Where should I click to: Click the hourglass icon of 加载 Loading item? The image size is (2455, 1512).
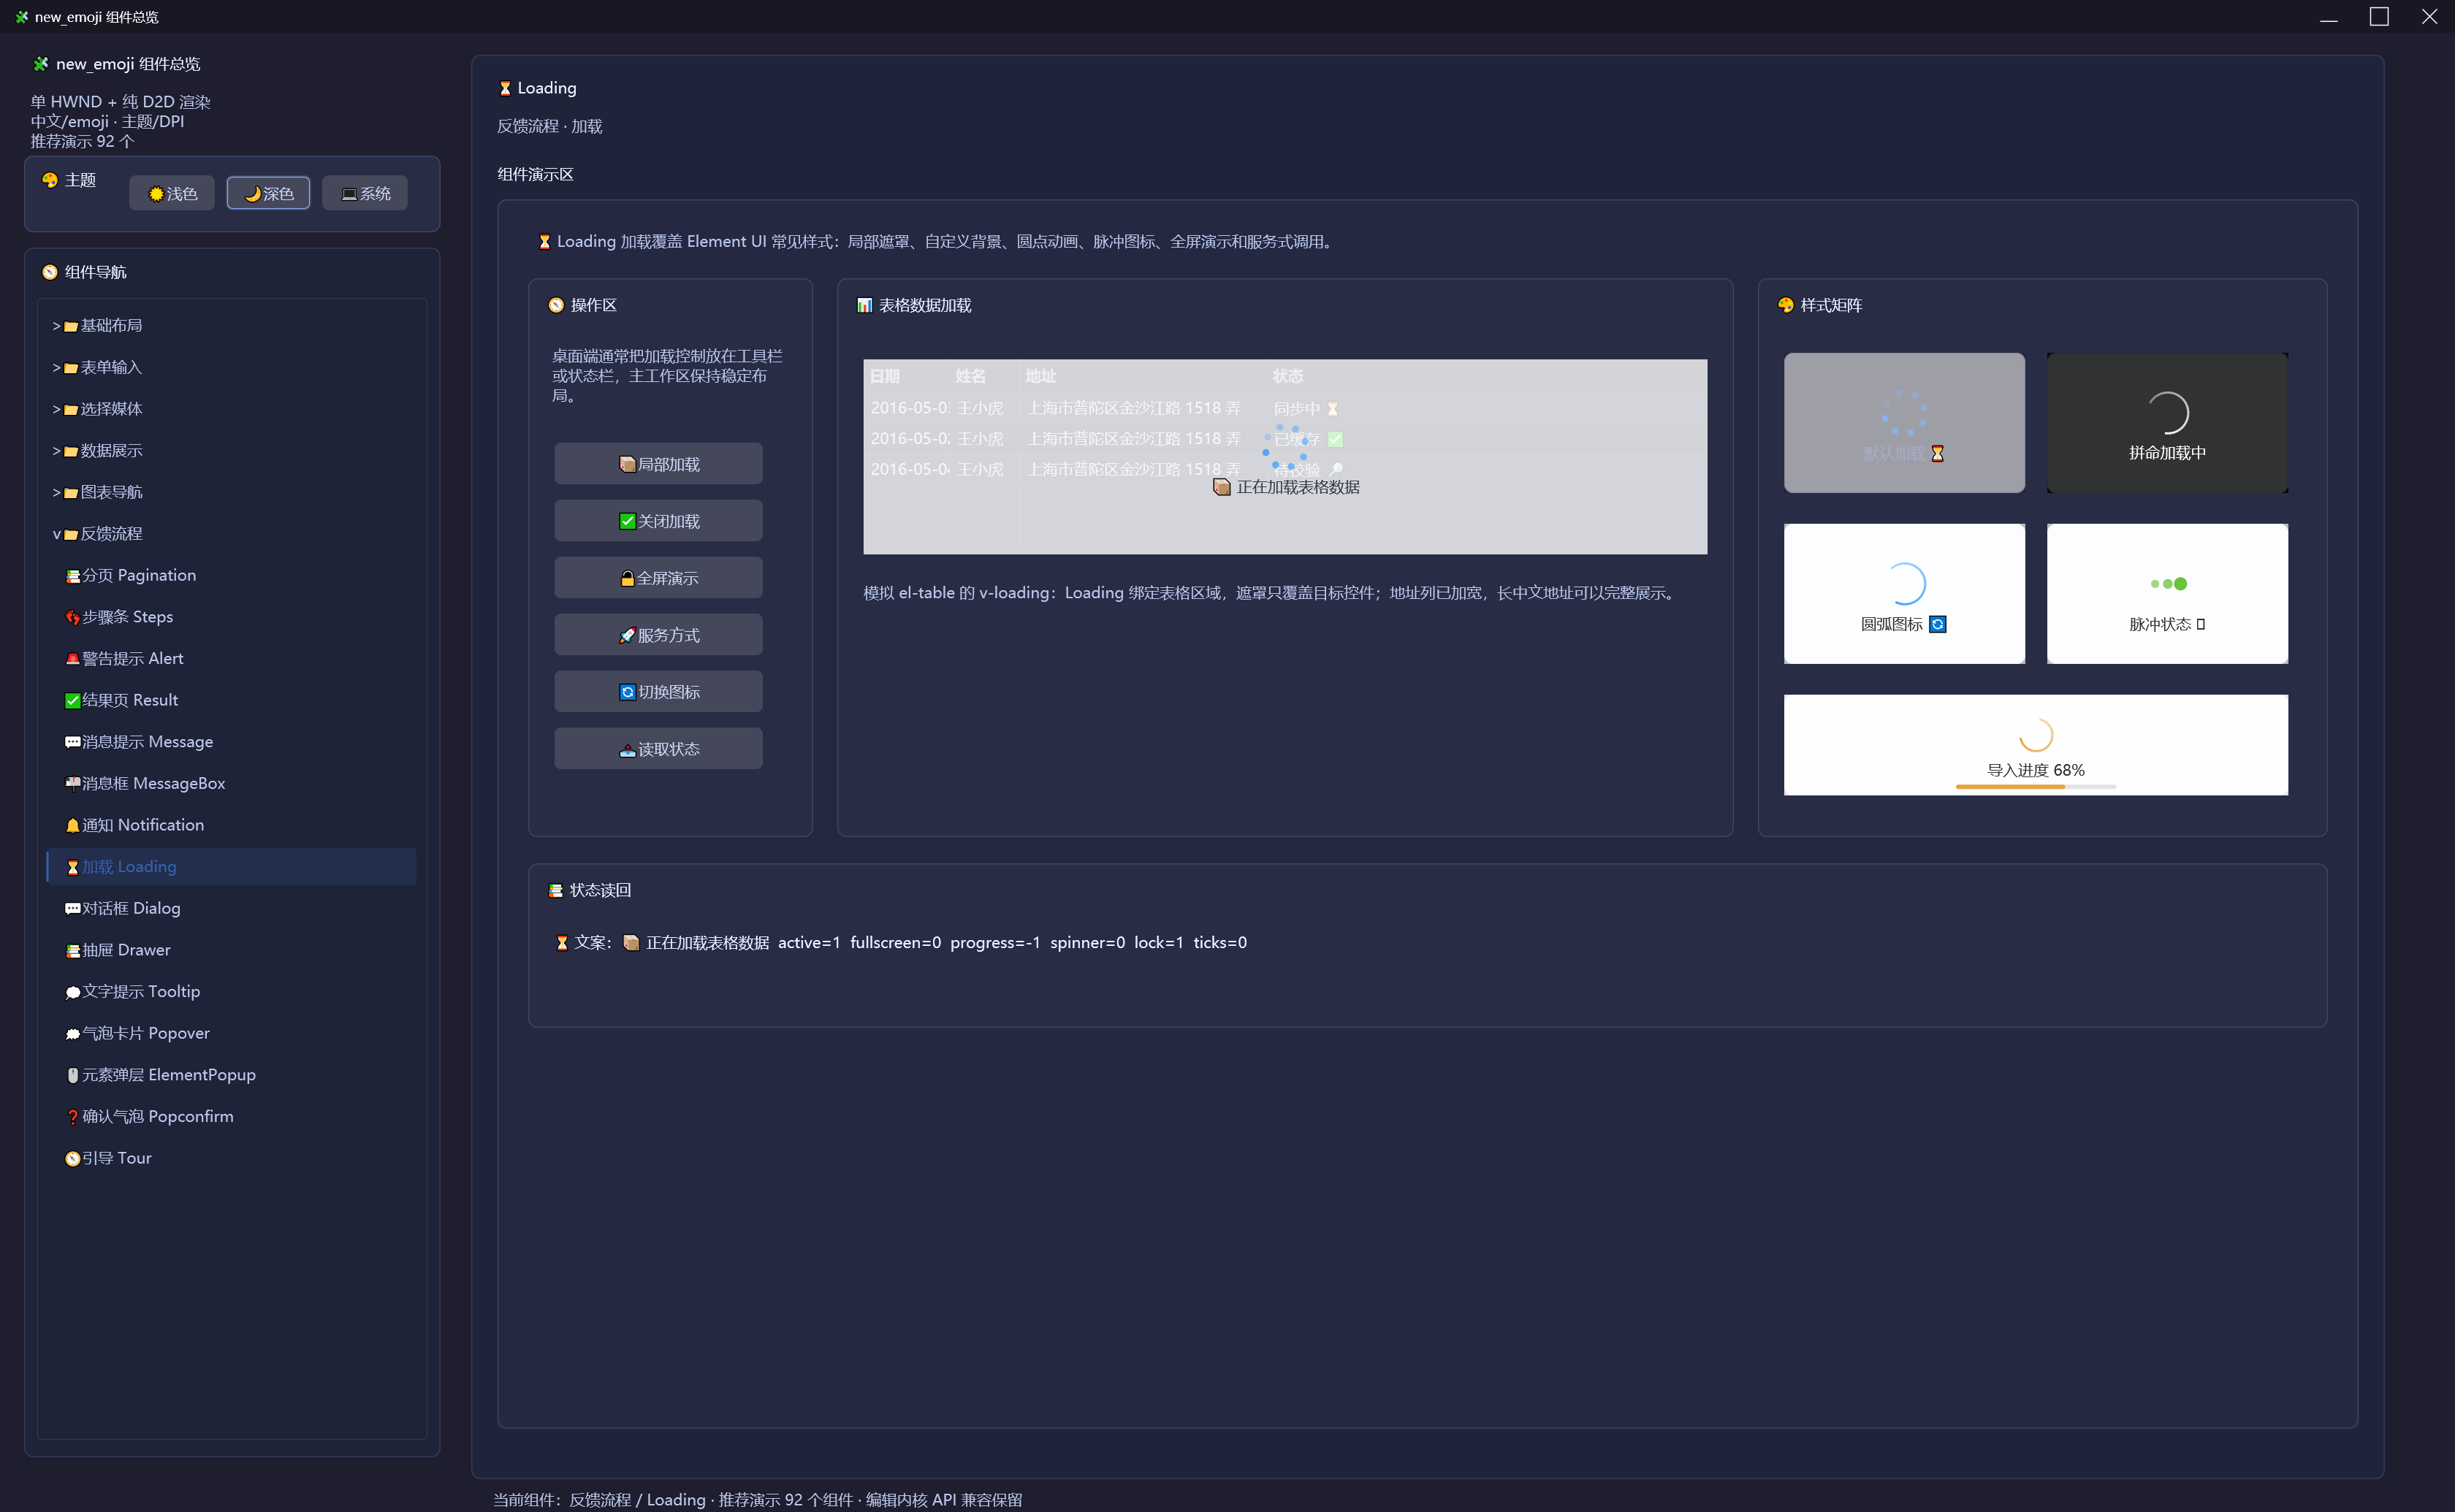coord(73,867)
